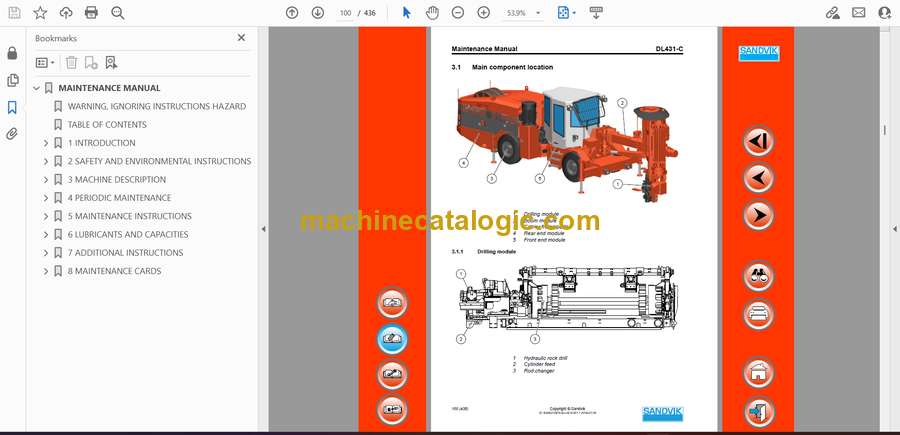Screen dimensions: 900x435
Task: Open bookmarks options menu dropdown
Action: point(45,63)
